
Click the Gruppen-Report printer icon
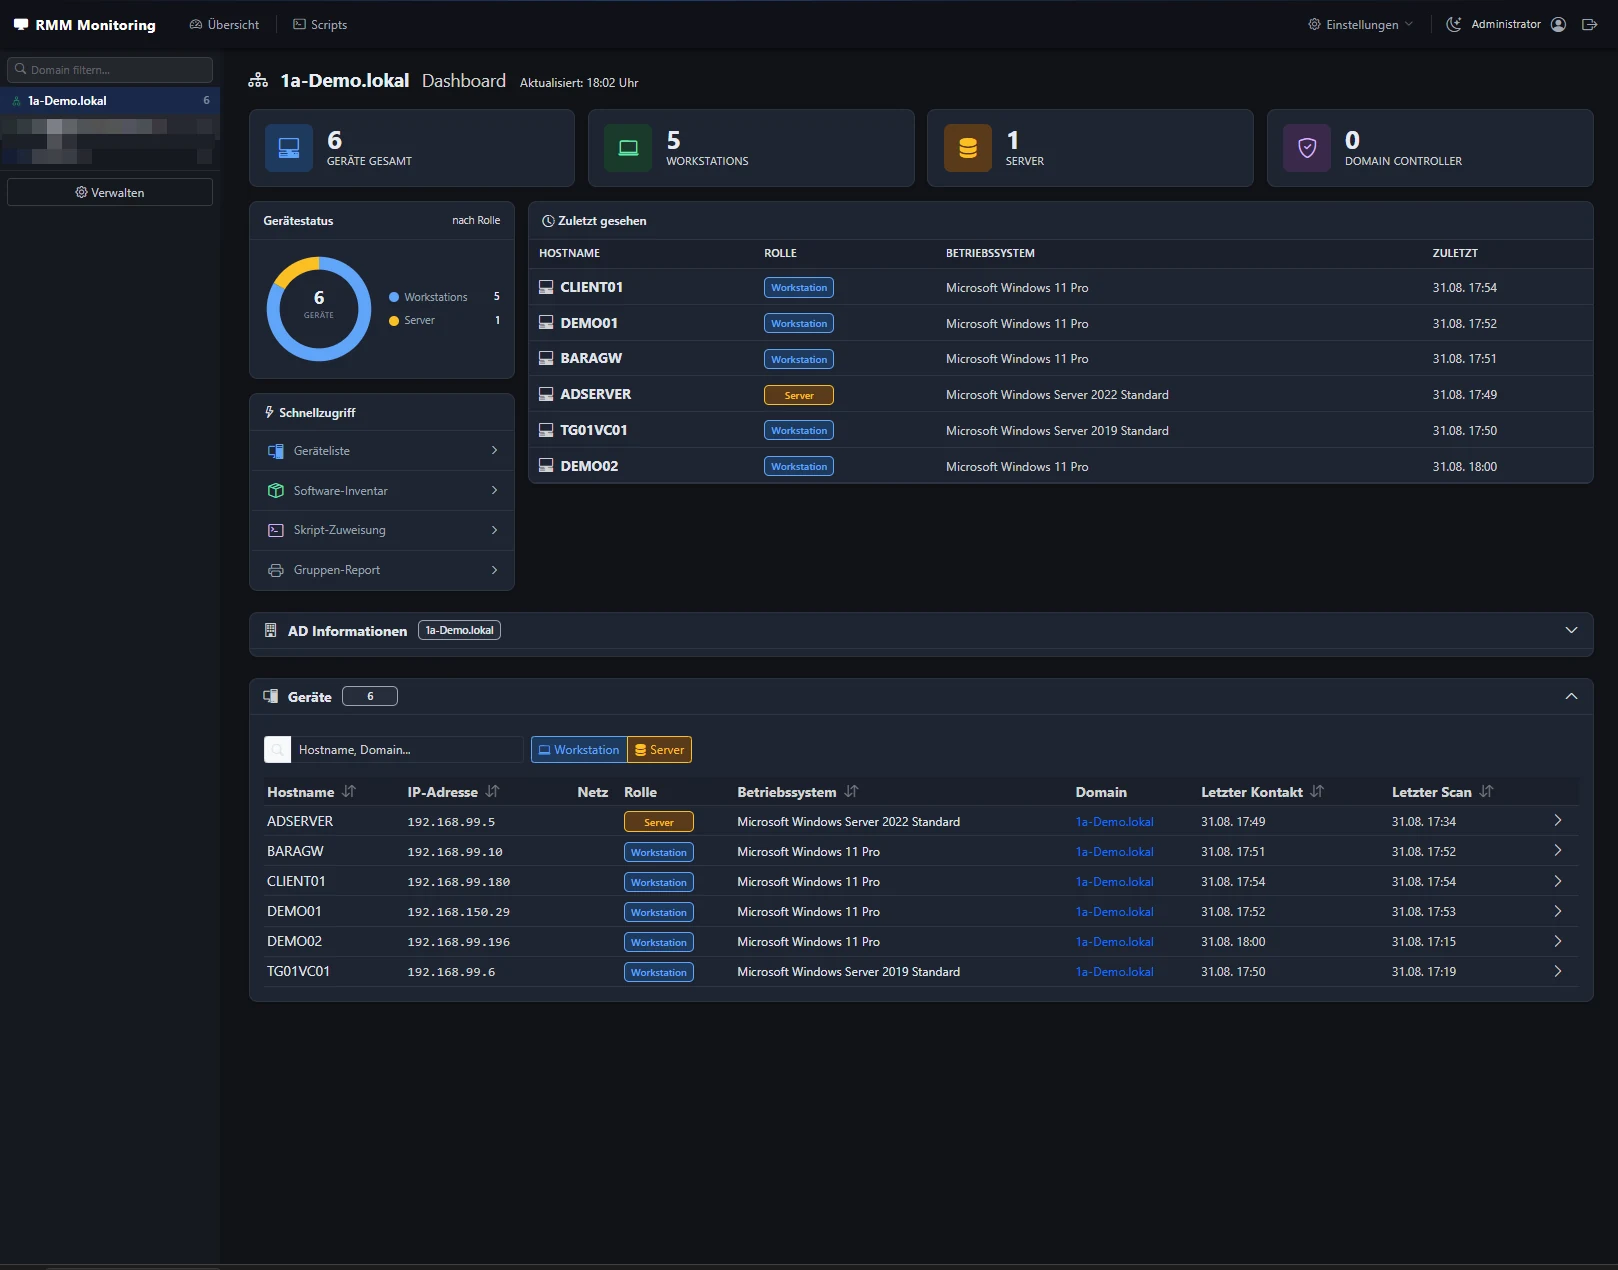point(276,571)
